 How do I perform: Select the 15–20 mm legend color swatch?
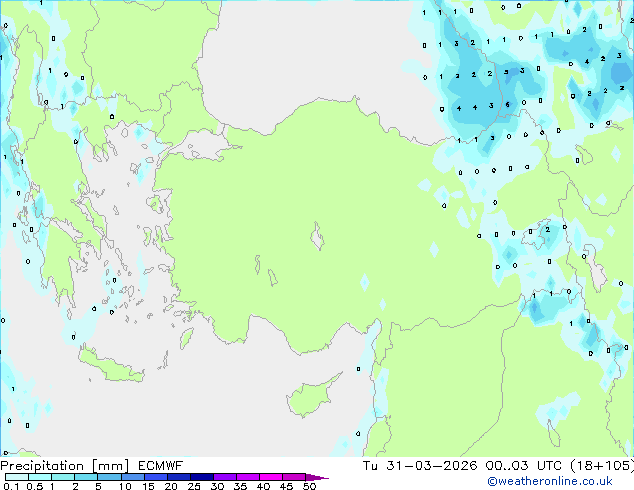click(156, 477)
